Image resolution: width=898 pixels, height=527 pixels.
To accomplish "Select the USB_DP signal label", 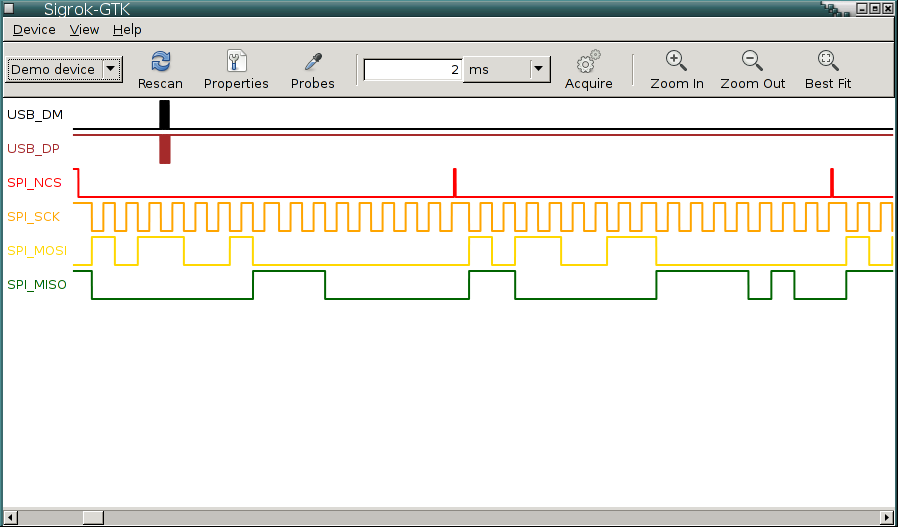I will click(x=33, y=149).
